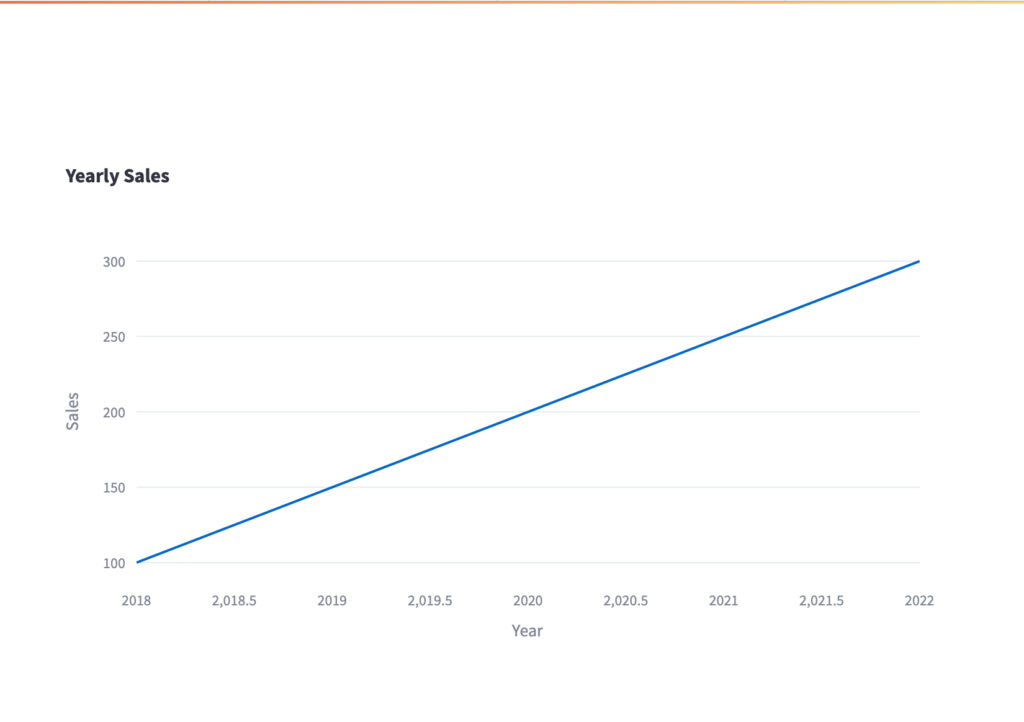Click the line's starting point at 2018
Screen dimensions: 1024x722
tap(137, 562)
